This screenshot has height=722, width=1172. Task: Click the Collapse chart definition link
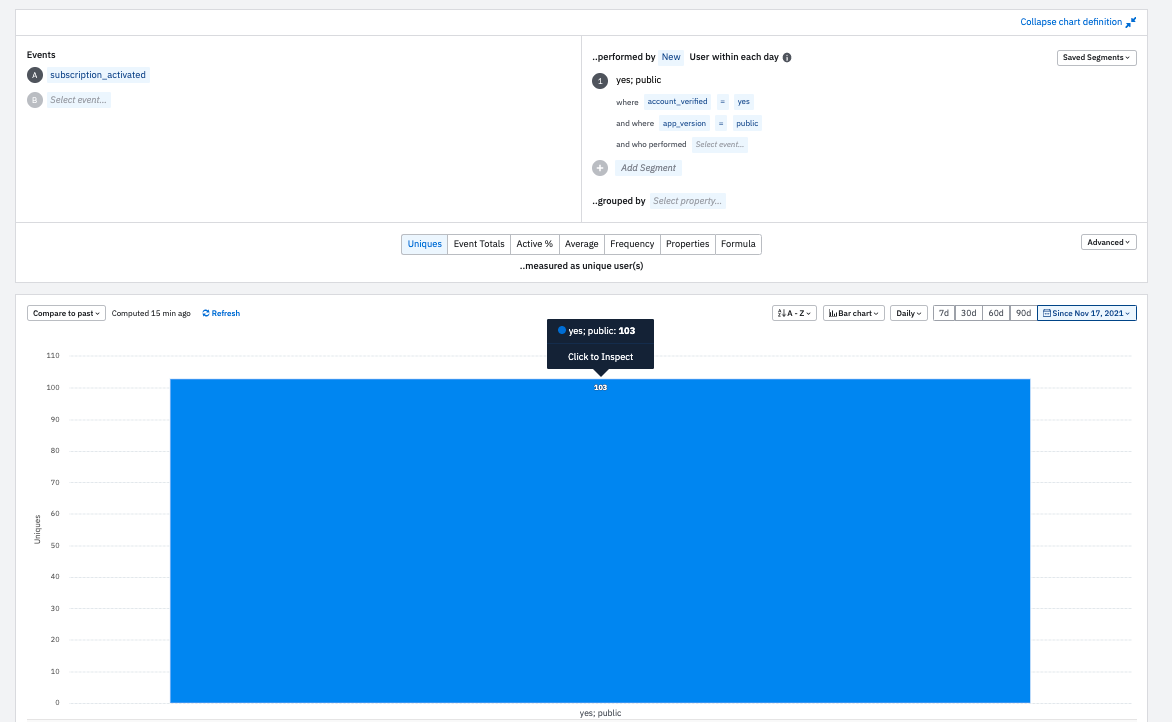click(x=1071, y=22)
